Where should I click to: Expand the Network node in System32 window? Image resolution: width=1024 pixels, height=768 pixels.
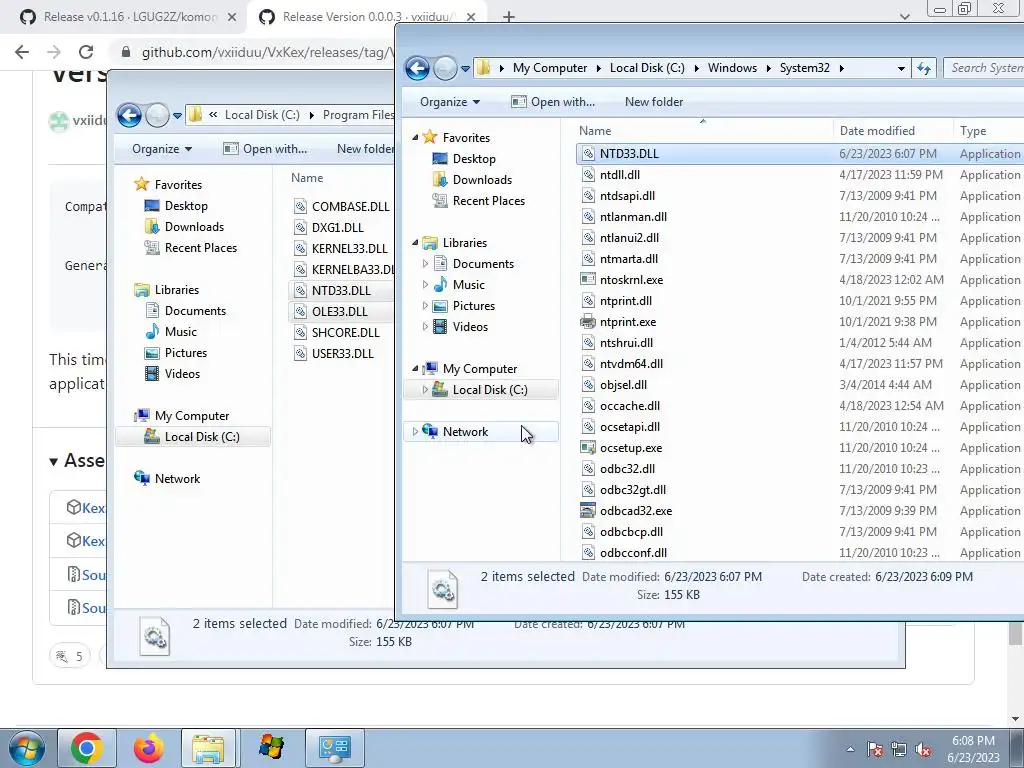415,432
